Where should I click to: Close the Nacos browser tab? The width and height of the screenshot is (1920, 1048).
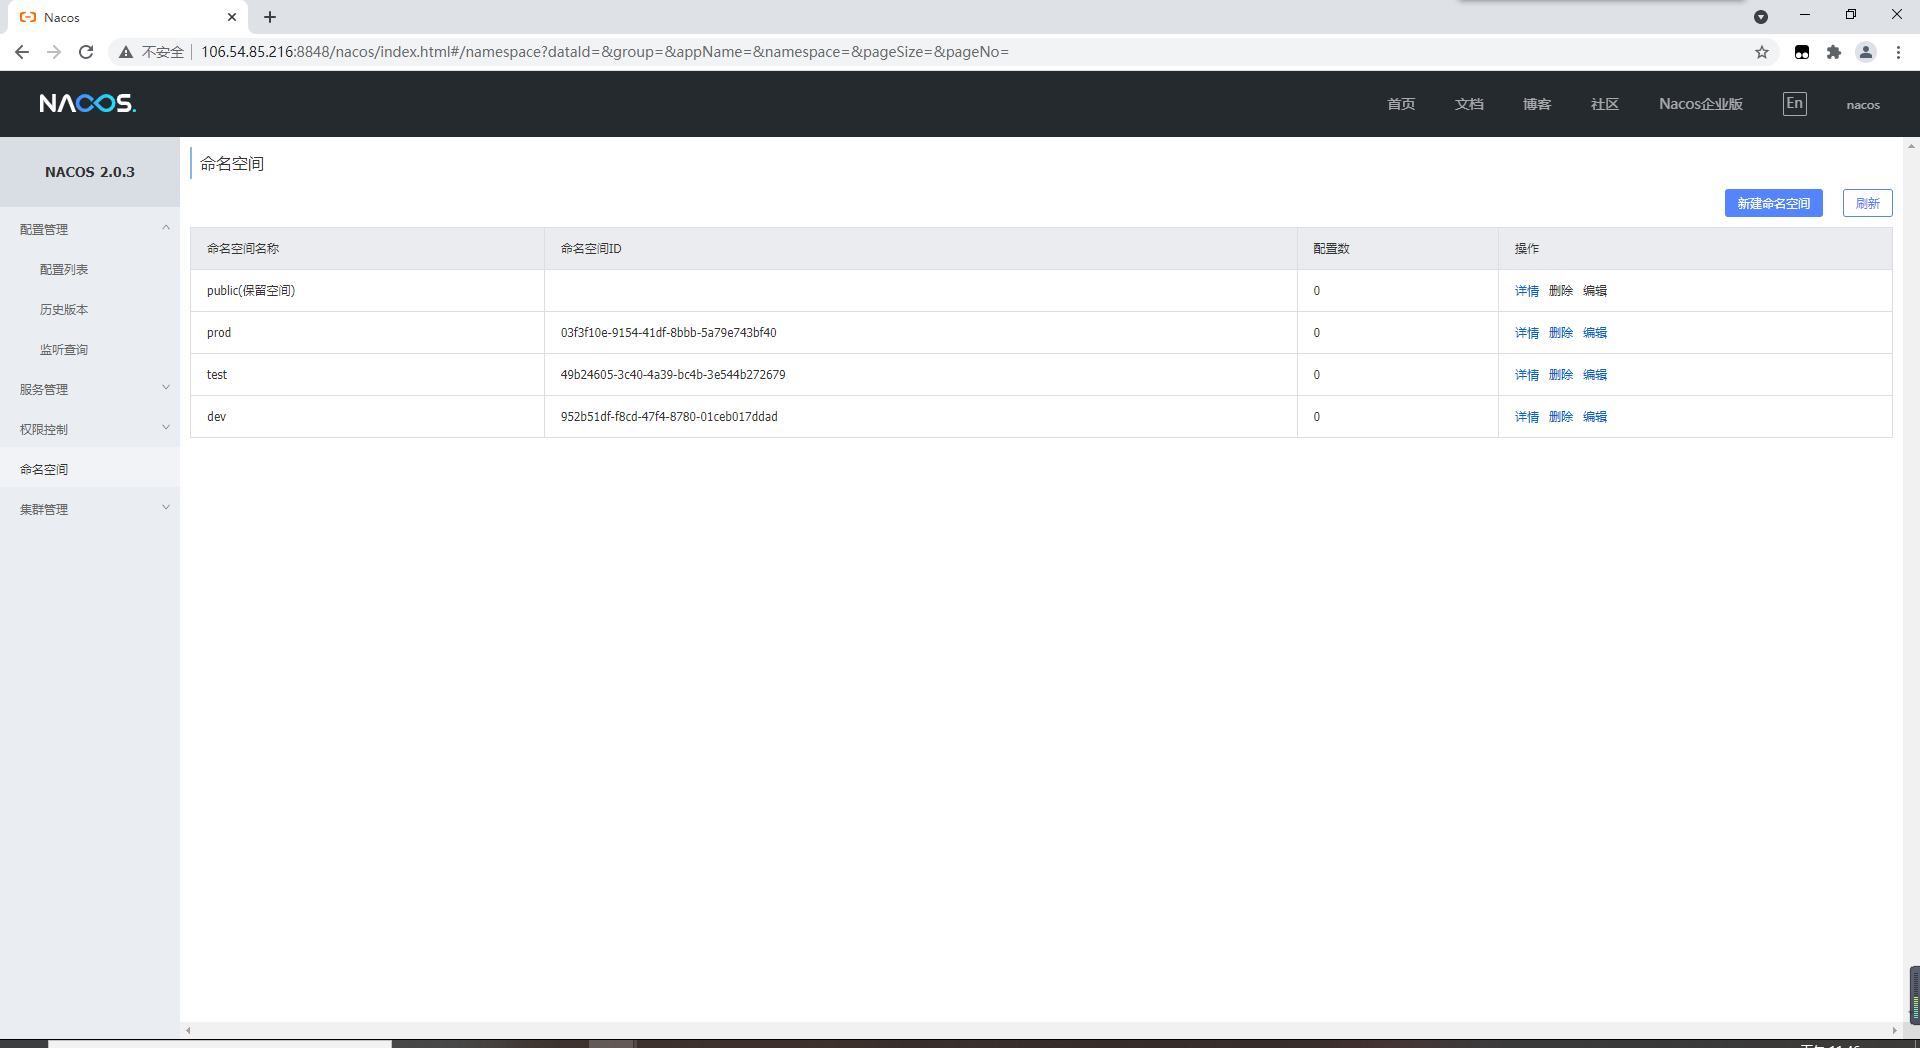(x=232, y=17)
